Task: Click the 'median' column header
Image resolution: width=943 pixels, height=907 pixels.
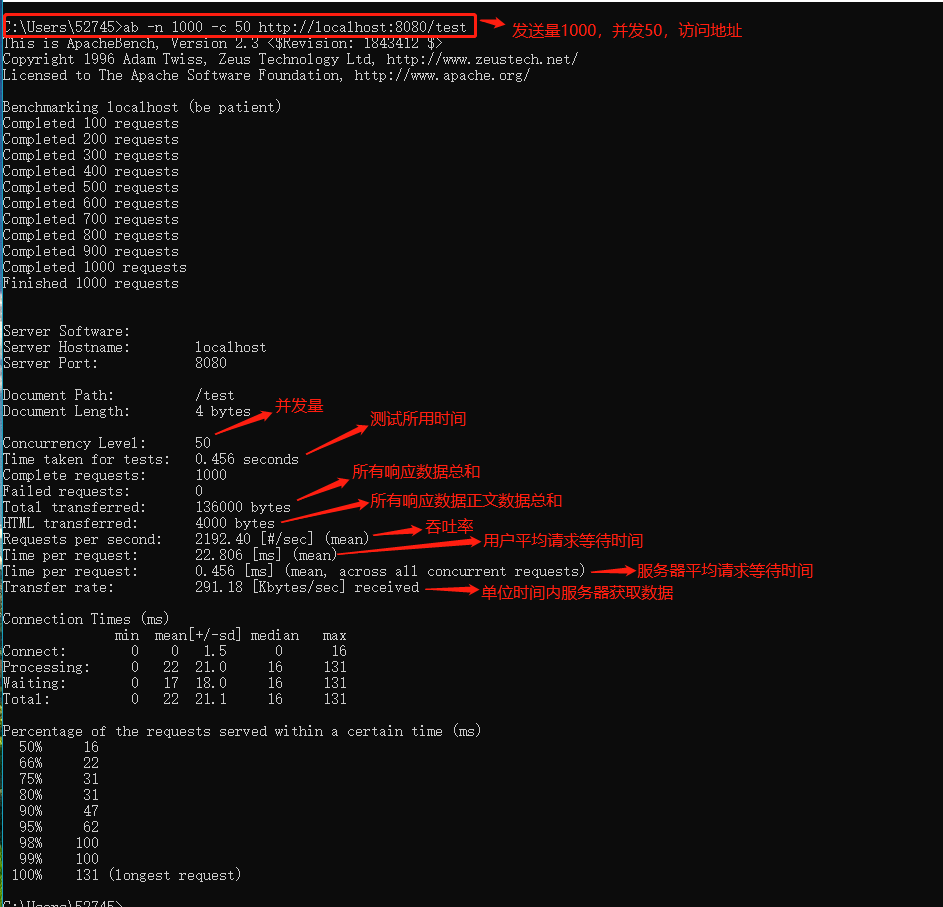Action: pyautogui.click(x=274, y=636)
